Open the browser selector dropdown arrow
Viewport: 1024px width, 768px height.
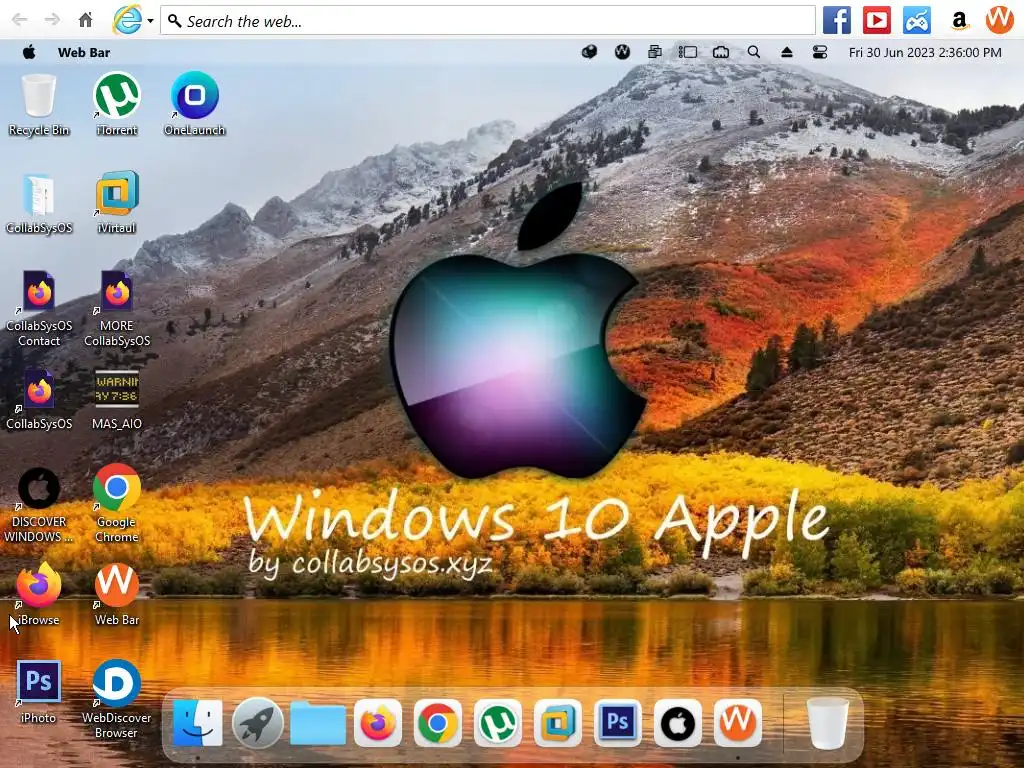tap(150, 21)
